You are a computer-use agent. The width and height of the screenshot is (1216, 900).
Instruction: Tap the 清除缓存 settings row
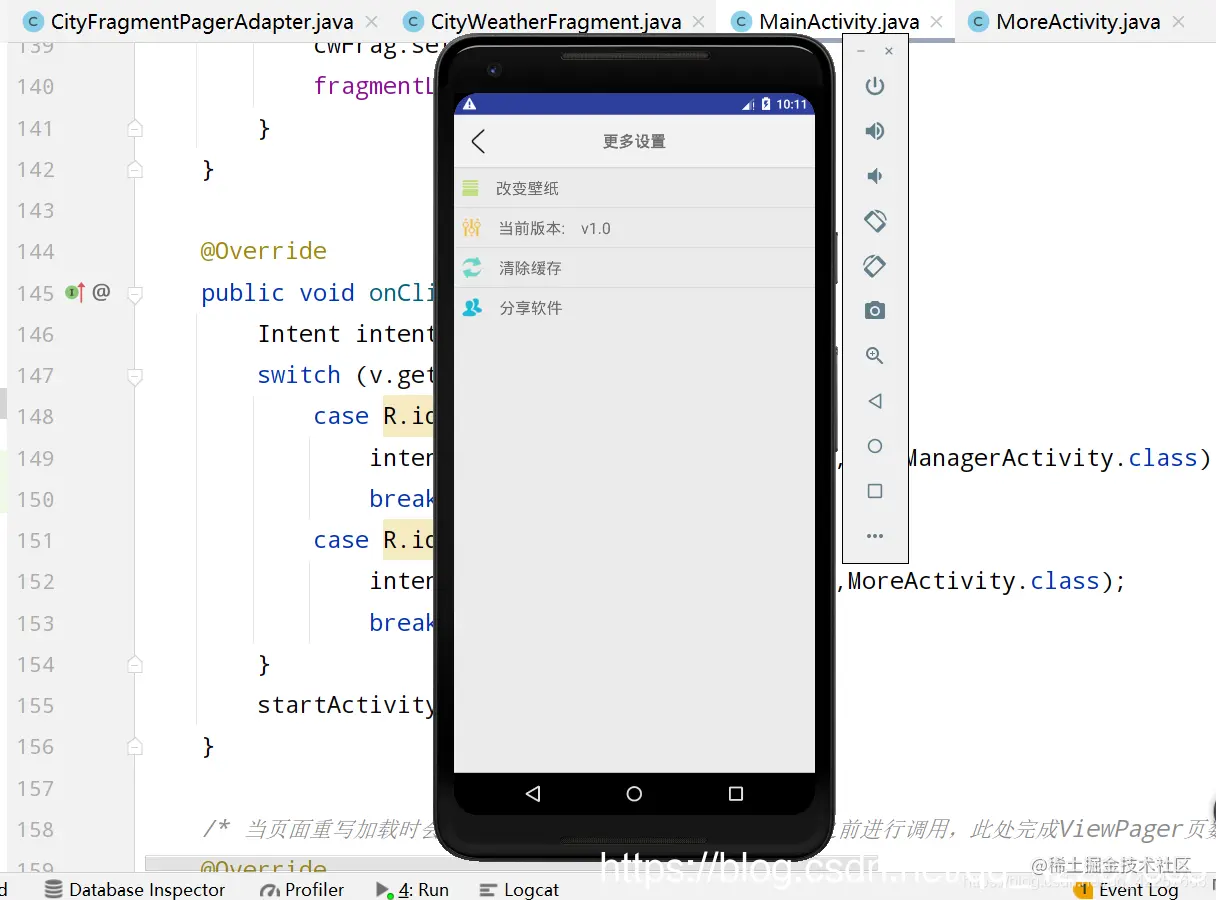[x=634, y=268]
